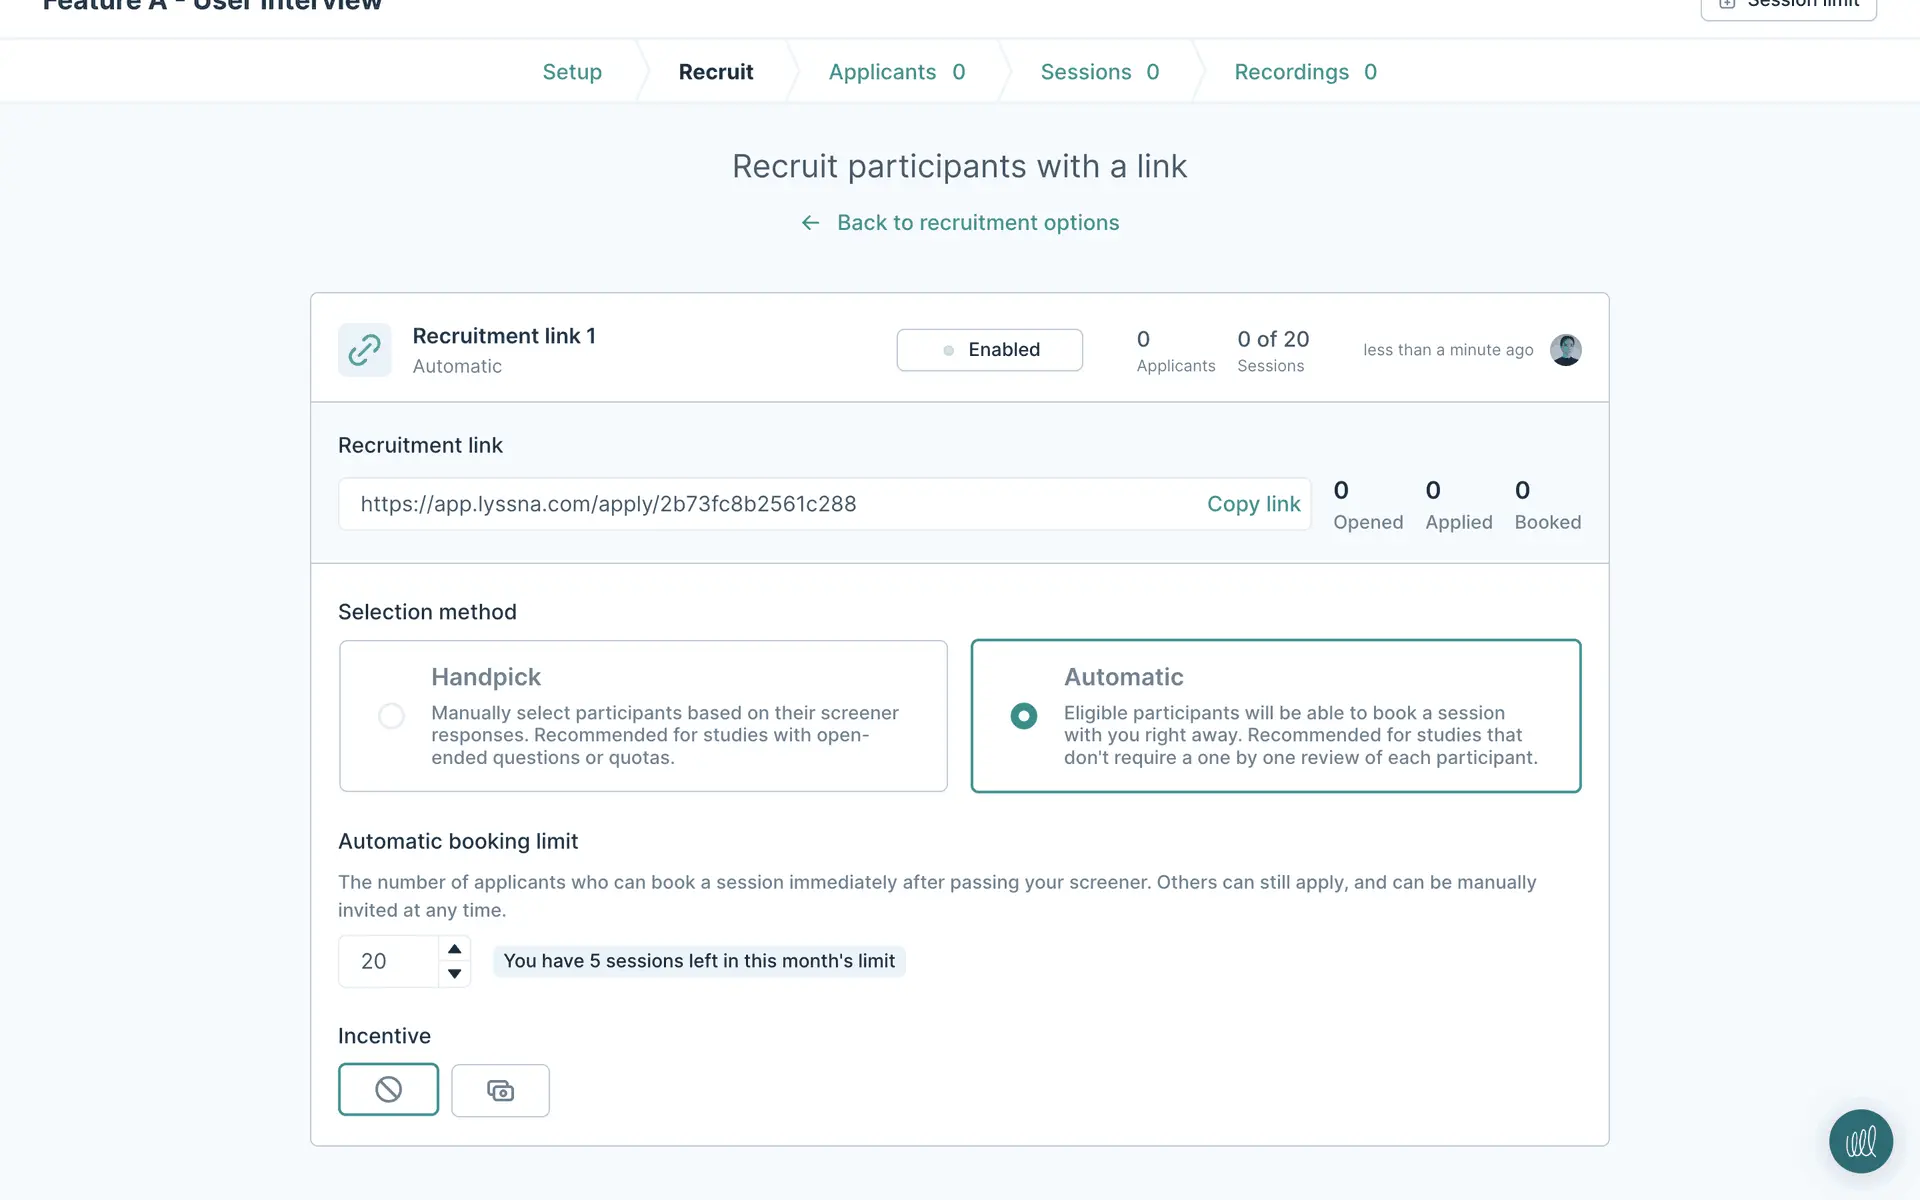Switch to the Applicants tab
1920x1200 pixels.
(896, 72)
